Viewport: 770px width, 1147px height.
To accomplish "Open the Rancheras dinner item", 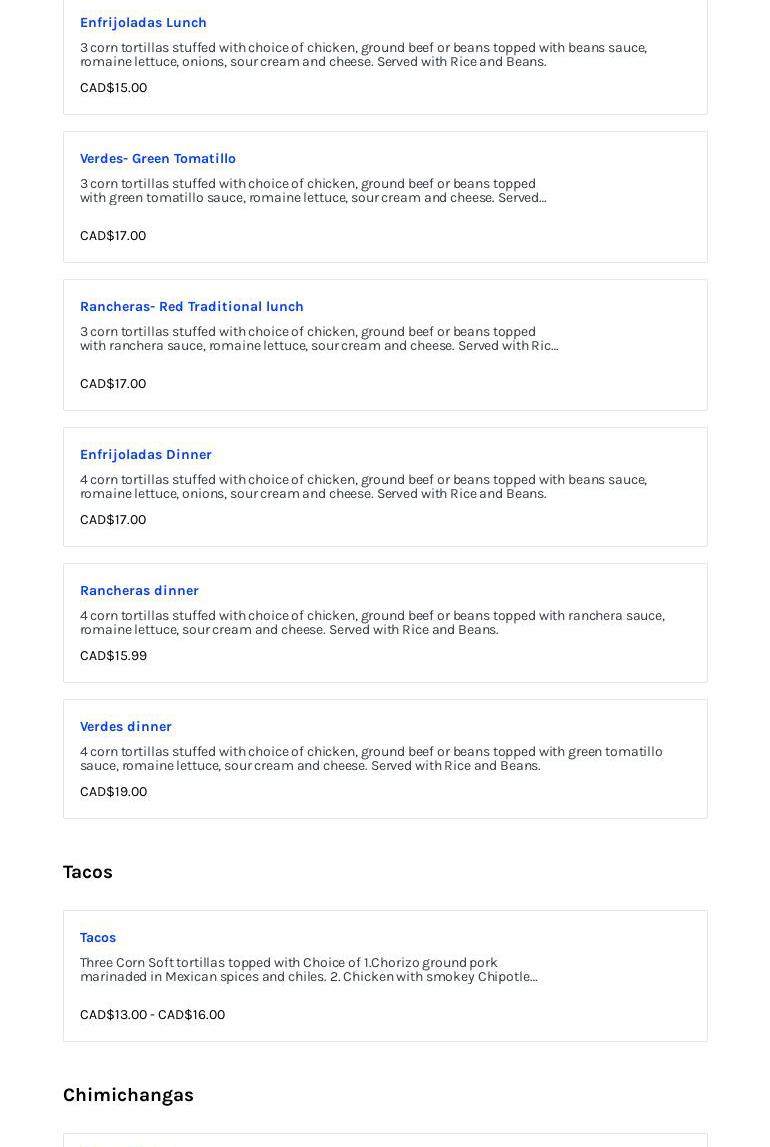I will tap(139, 590).
